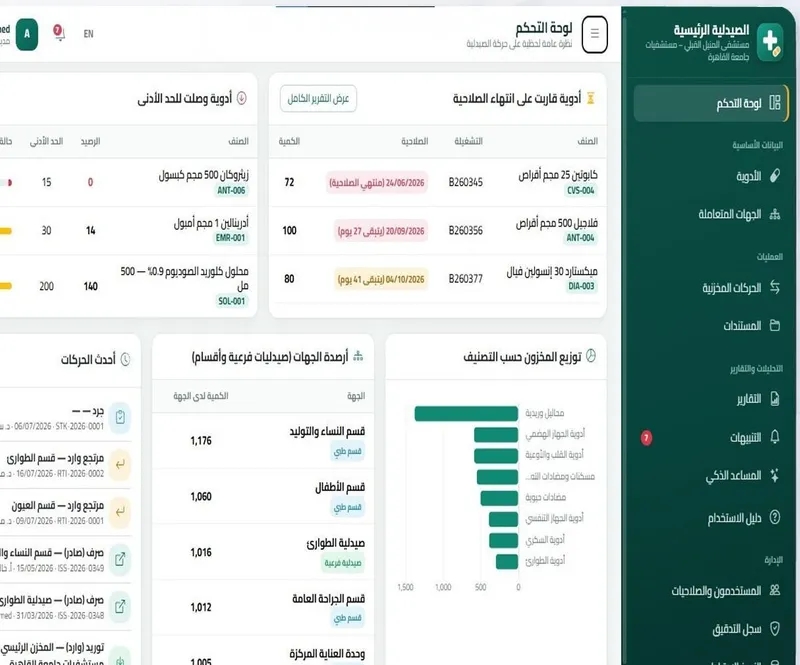Click the red 7 badge in sidebar
Viewport: 800px width, 665px height.
coord(646,437)
